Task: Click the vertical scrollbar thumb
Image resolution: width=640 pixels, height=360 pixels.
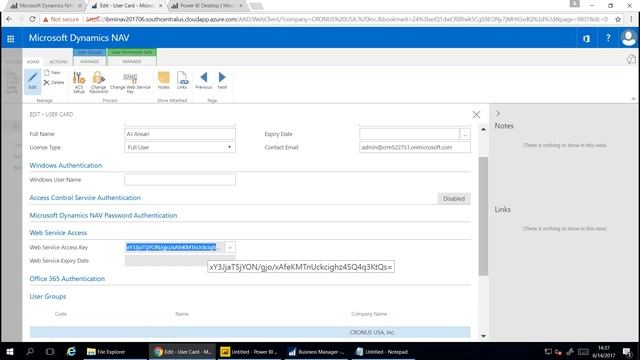Action: [483, 216]
